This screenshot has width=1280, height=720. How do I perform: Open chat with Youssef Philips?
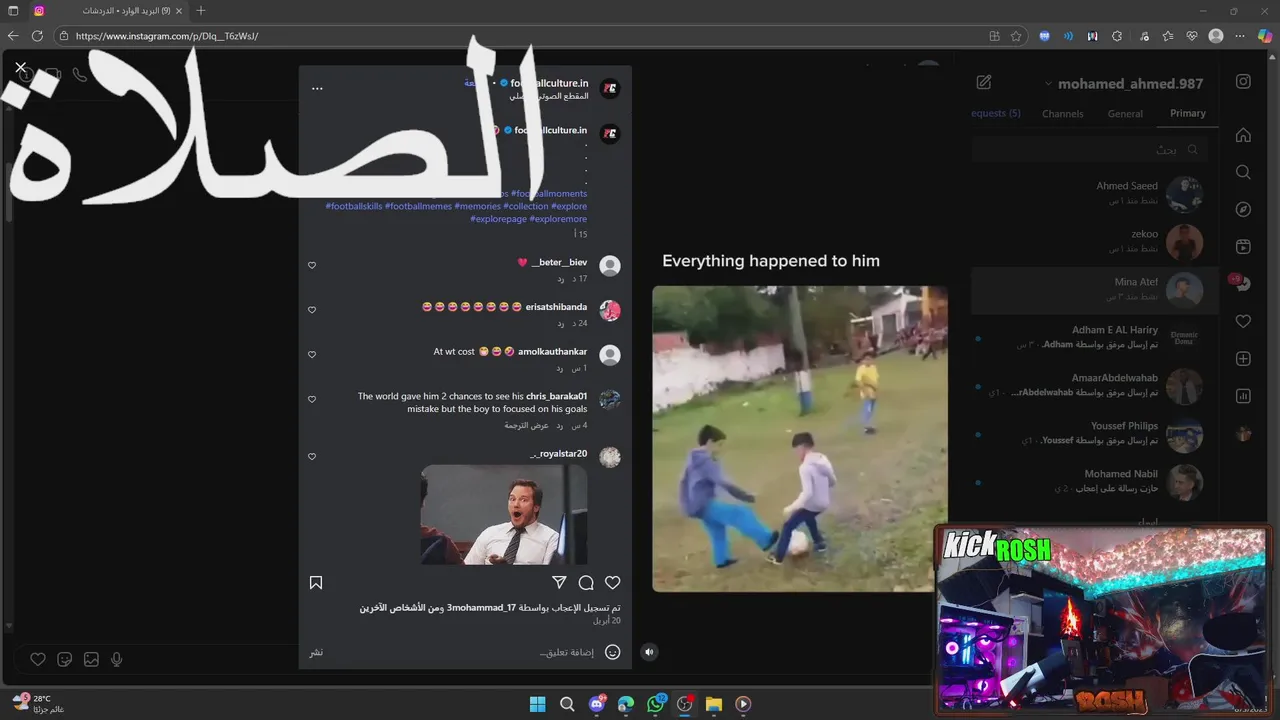1095,434
